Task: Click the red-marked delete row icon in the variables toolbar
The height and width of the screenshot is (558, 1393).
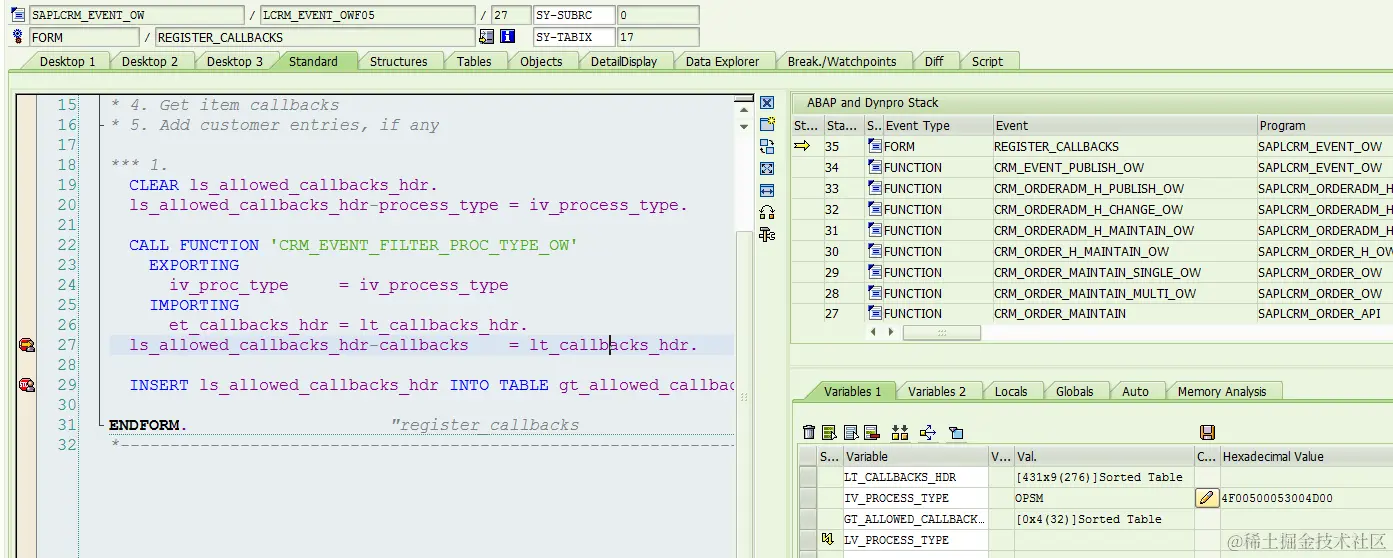Action: (x=872, y=432)
